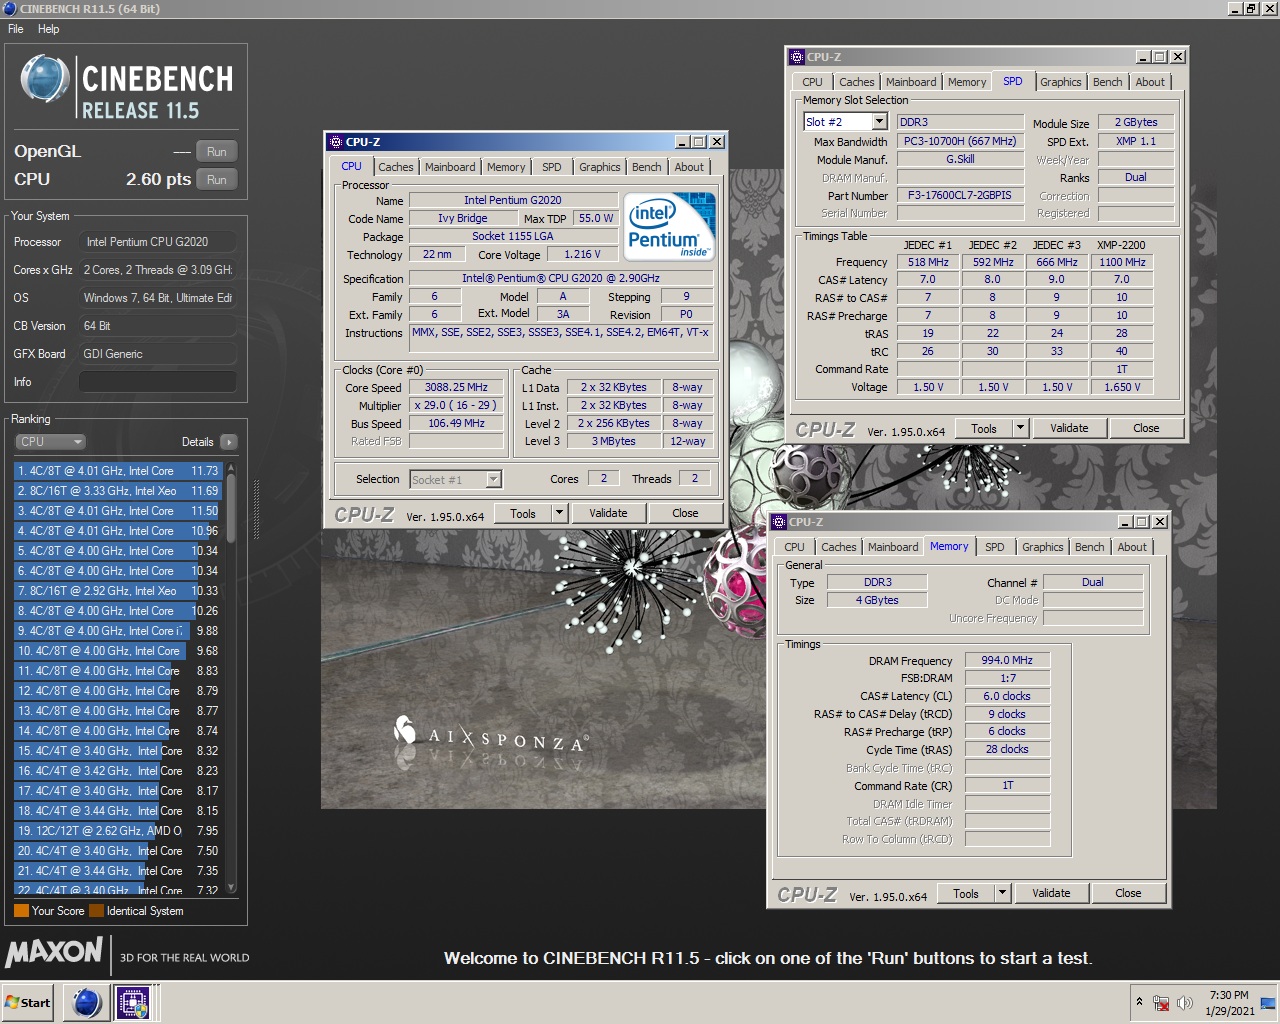1280x1024 pixels.
Task: Switch to Memory tab in SPD window
Action: tap(967, 82)
